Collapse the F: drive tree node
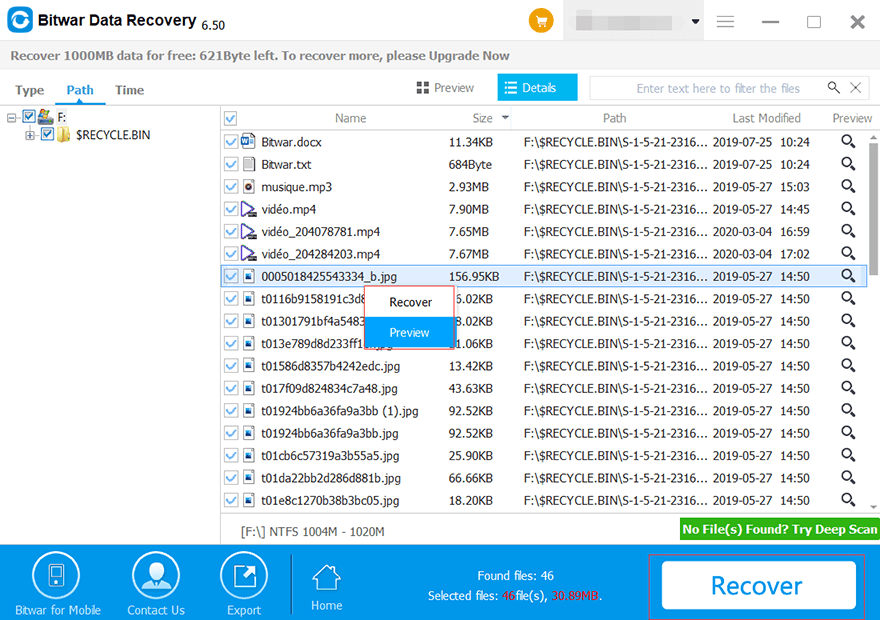This screenshot has width=880, height=620. click(11, 118)
